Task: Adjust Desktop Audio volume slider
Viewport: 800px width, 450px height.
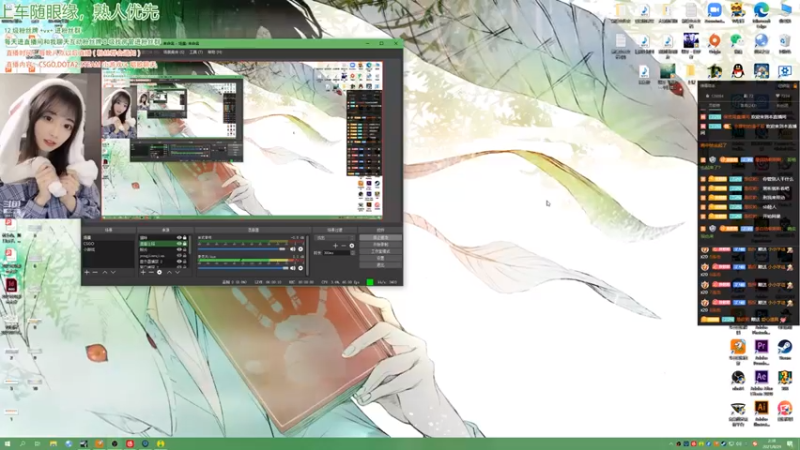Action: coord(242,249)
